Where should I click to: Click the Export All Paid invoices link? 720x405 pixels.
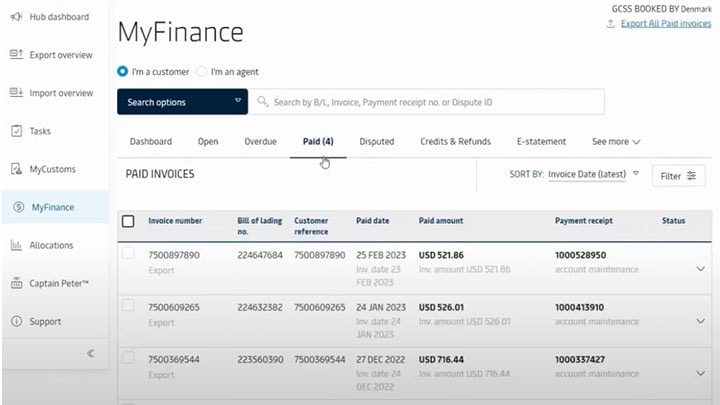click(665, 23)
